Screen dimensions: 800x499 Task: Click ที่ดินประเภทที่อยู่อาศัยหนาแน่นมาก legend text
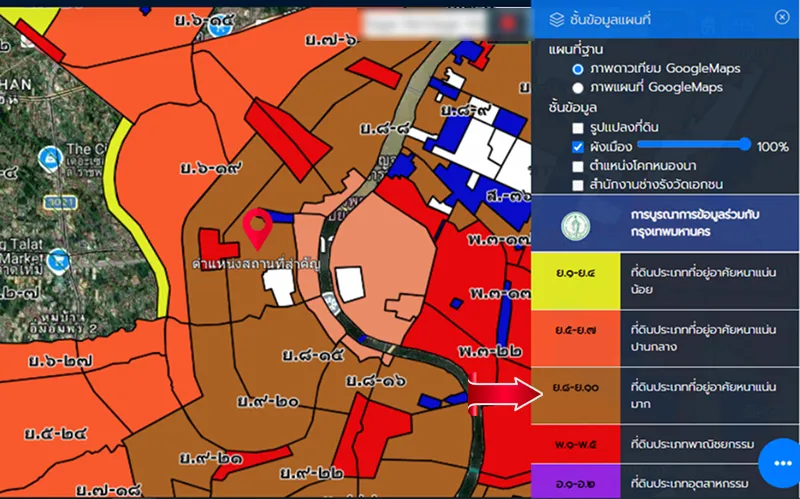click(703, 395)
